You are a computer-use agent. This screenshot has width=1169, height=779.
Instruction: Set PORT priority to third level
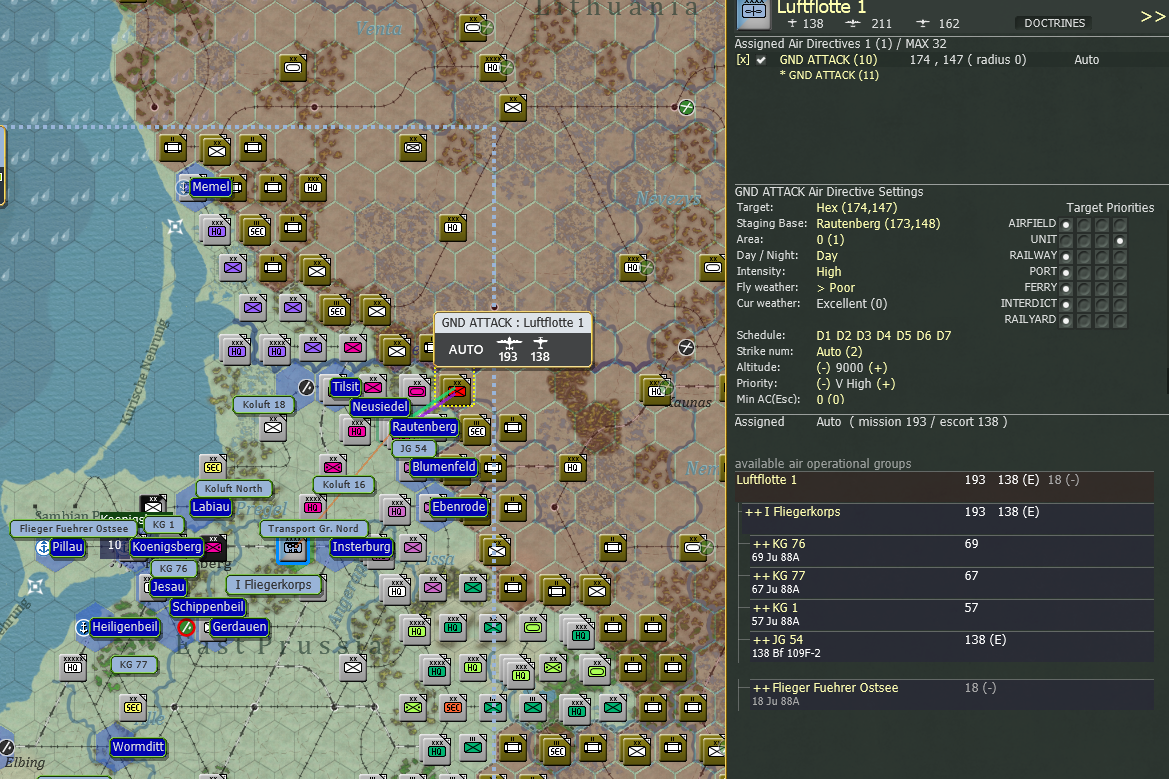coord(1102,272)
